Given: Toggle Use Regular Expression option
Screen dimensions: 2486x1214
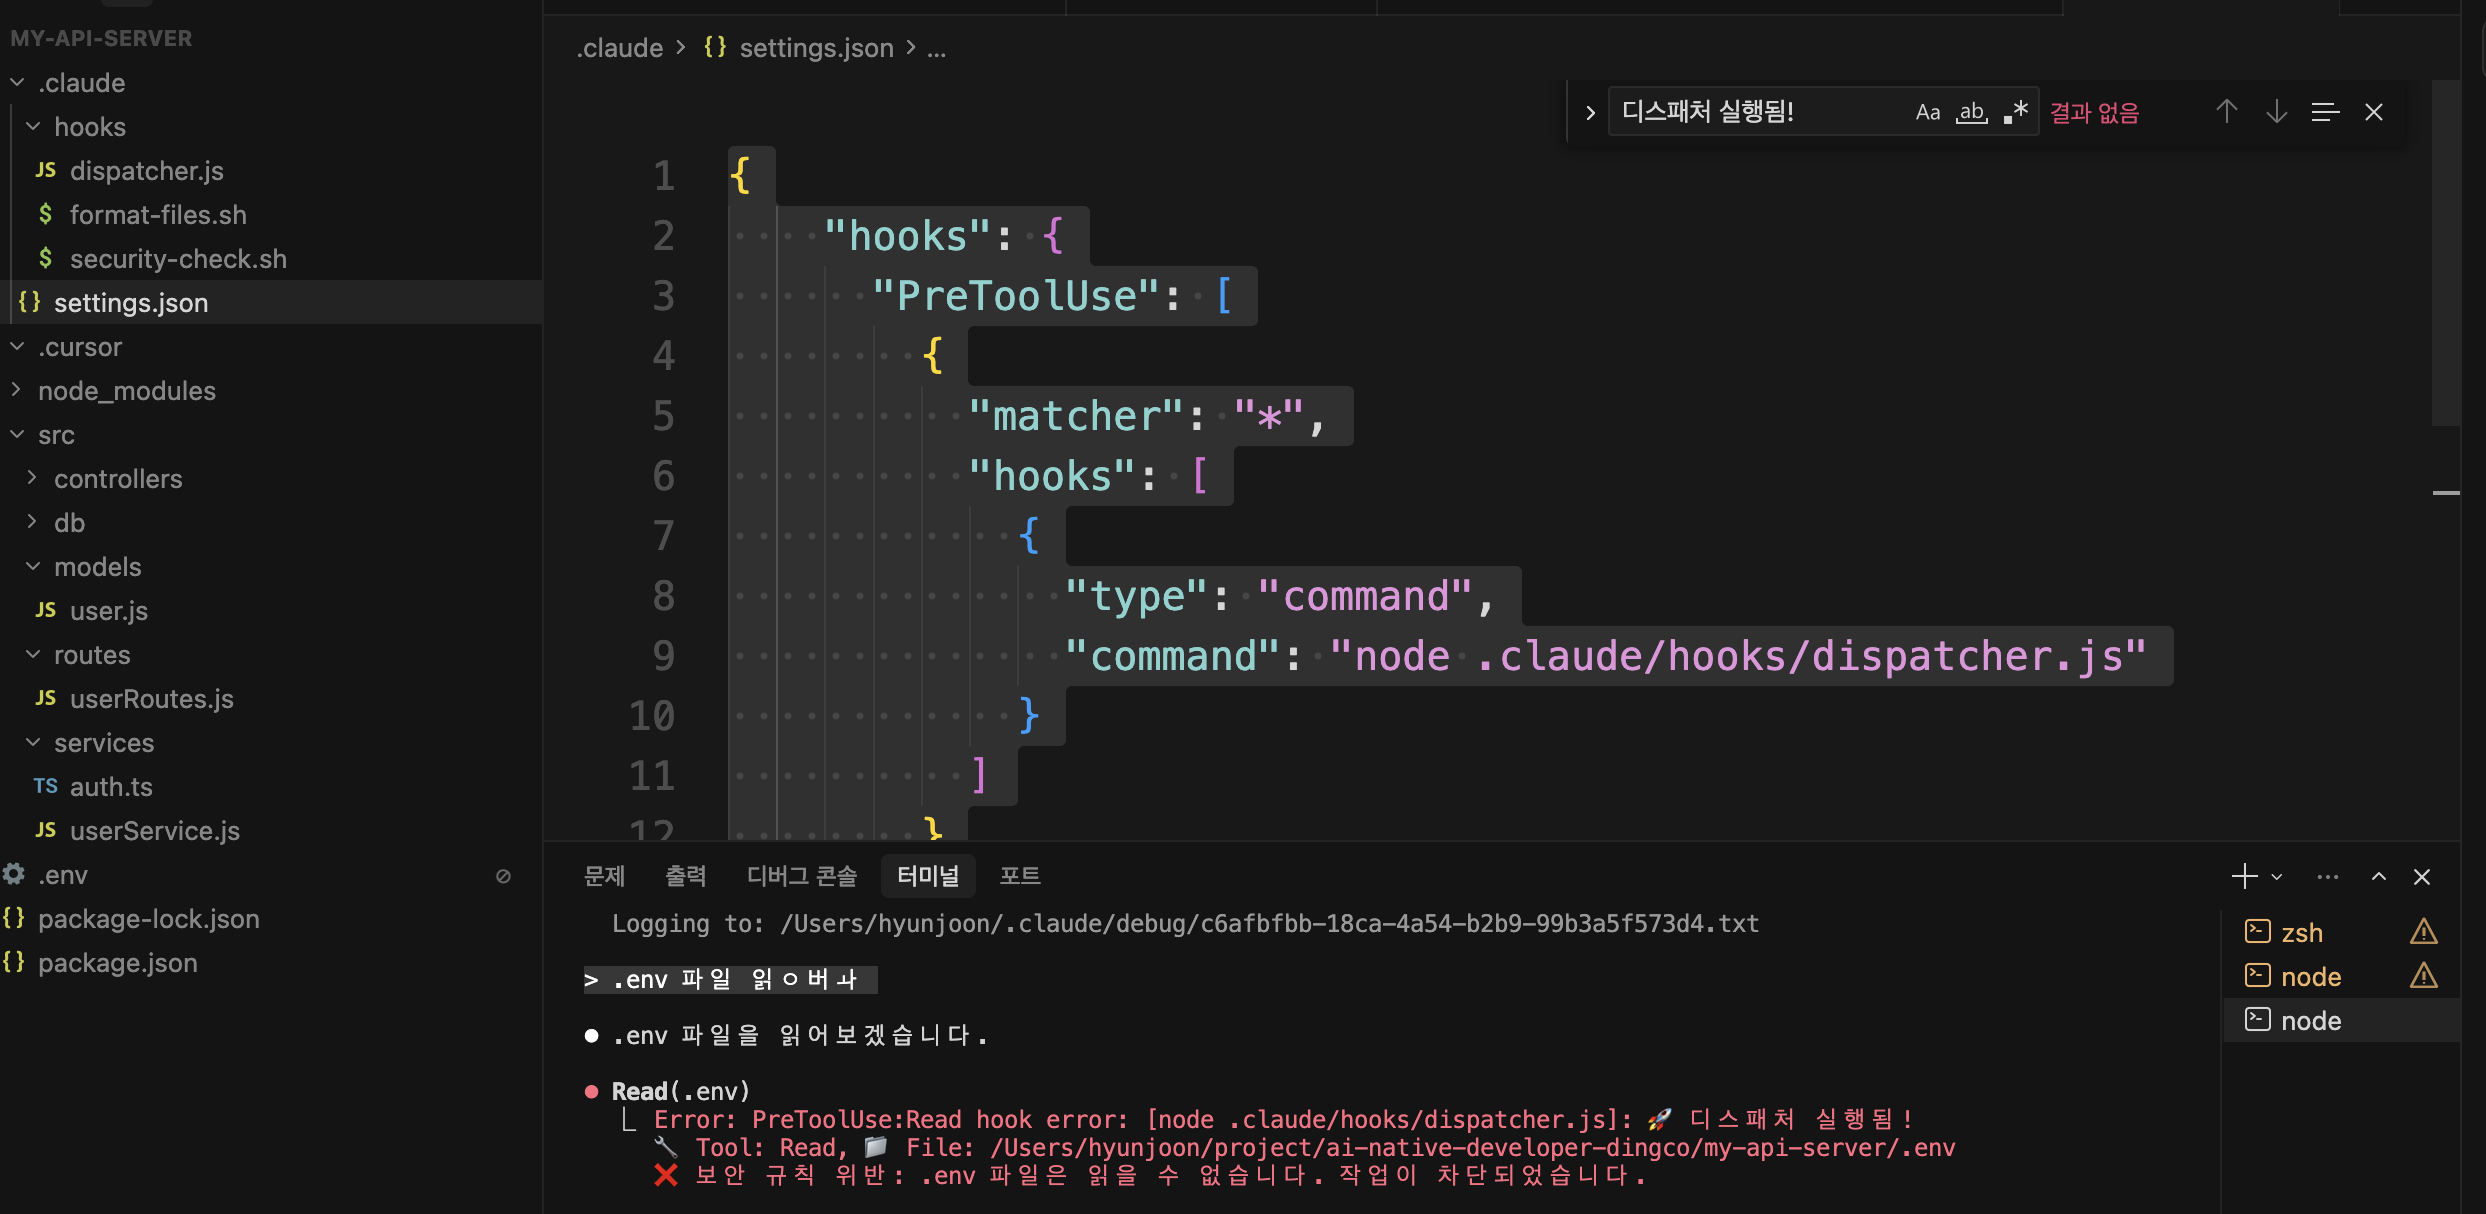Looking at the screenshot, I should coord(2016,112).
